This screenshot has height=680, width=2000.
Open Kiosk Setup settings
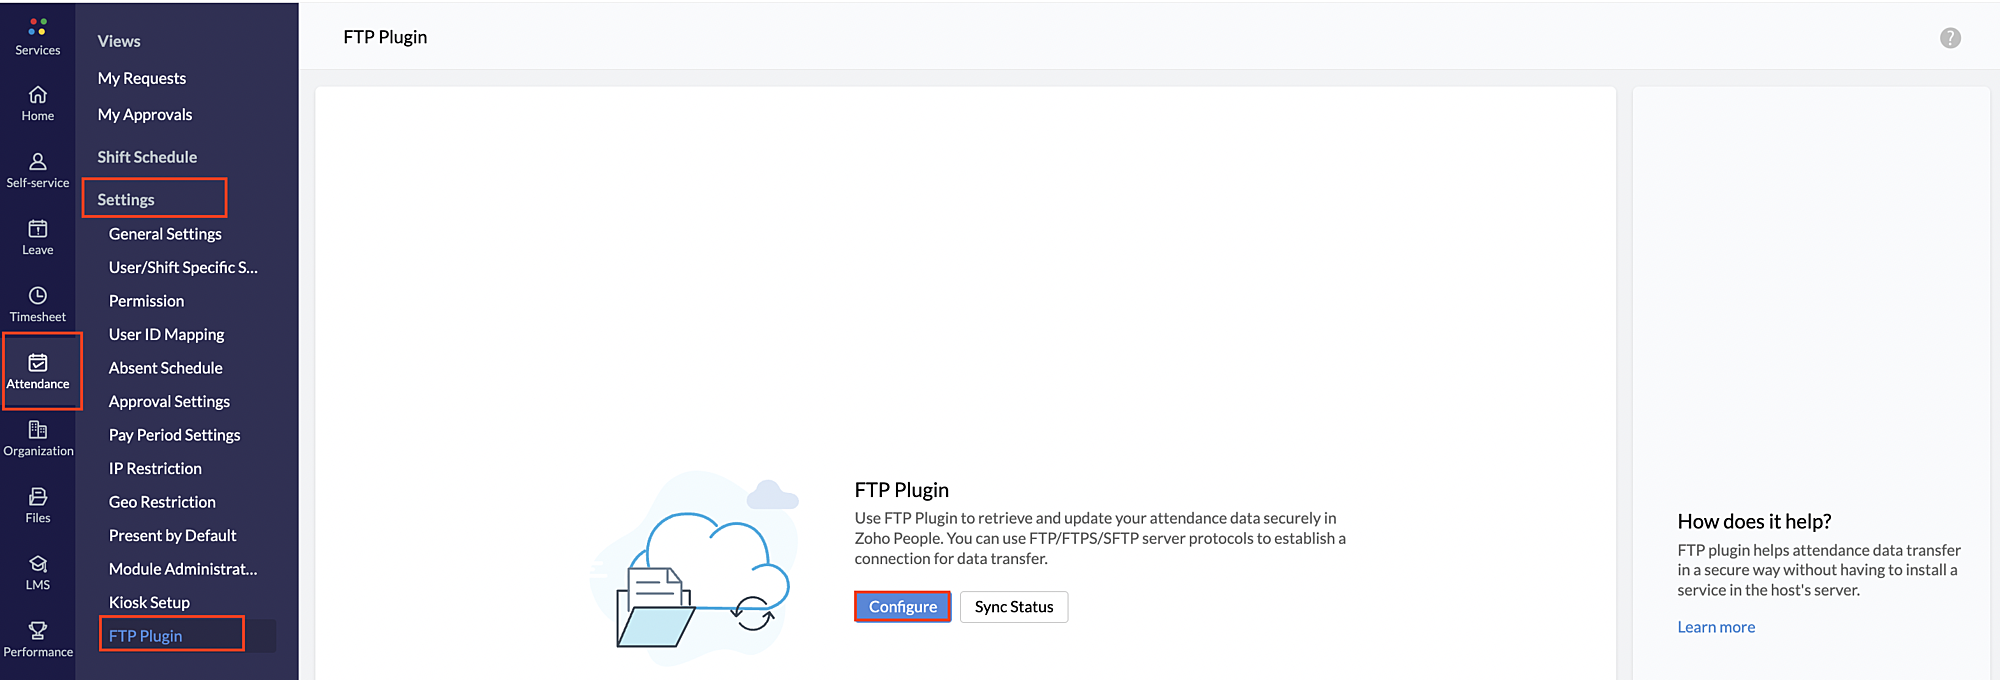click(x=149, y=603)
